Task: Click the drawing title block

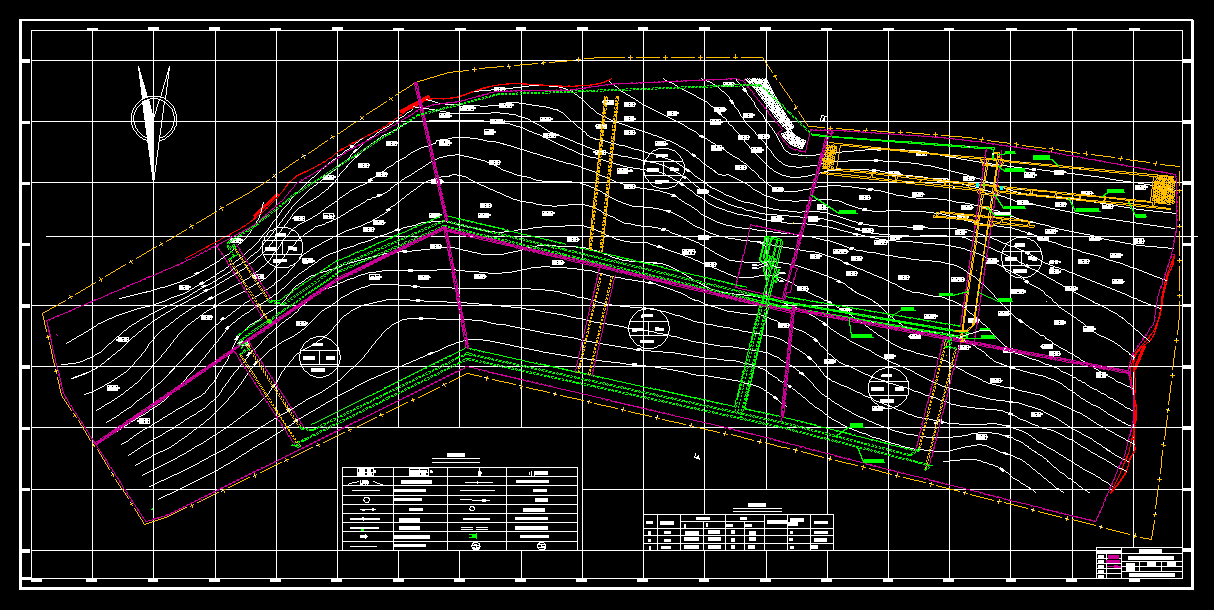Action: click(x=1139, y=563)
